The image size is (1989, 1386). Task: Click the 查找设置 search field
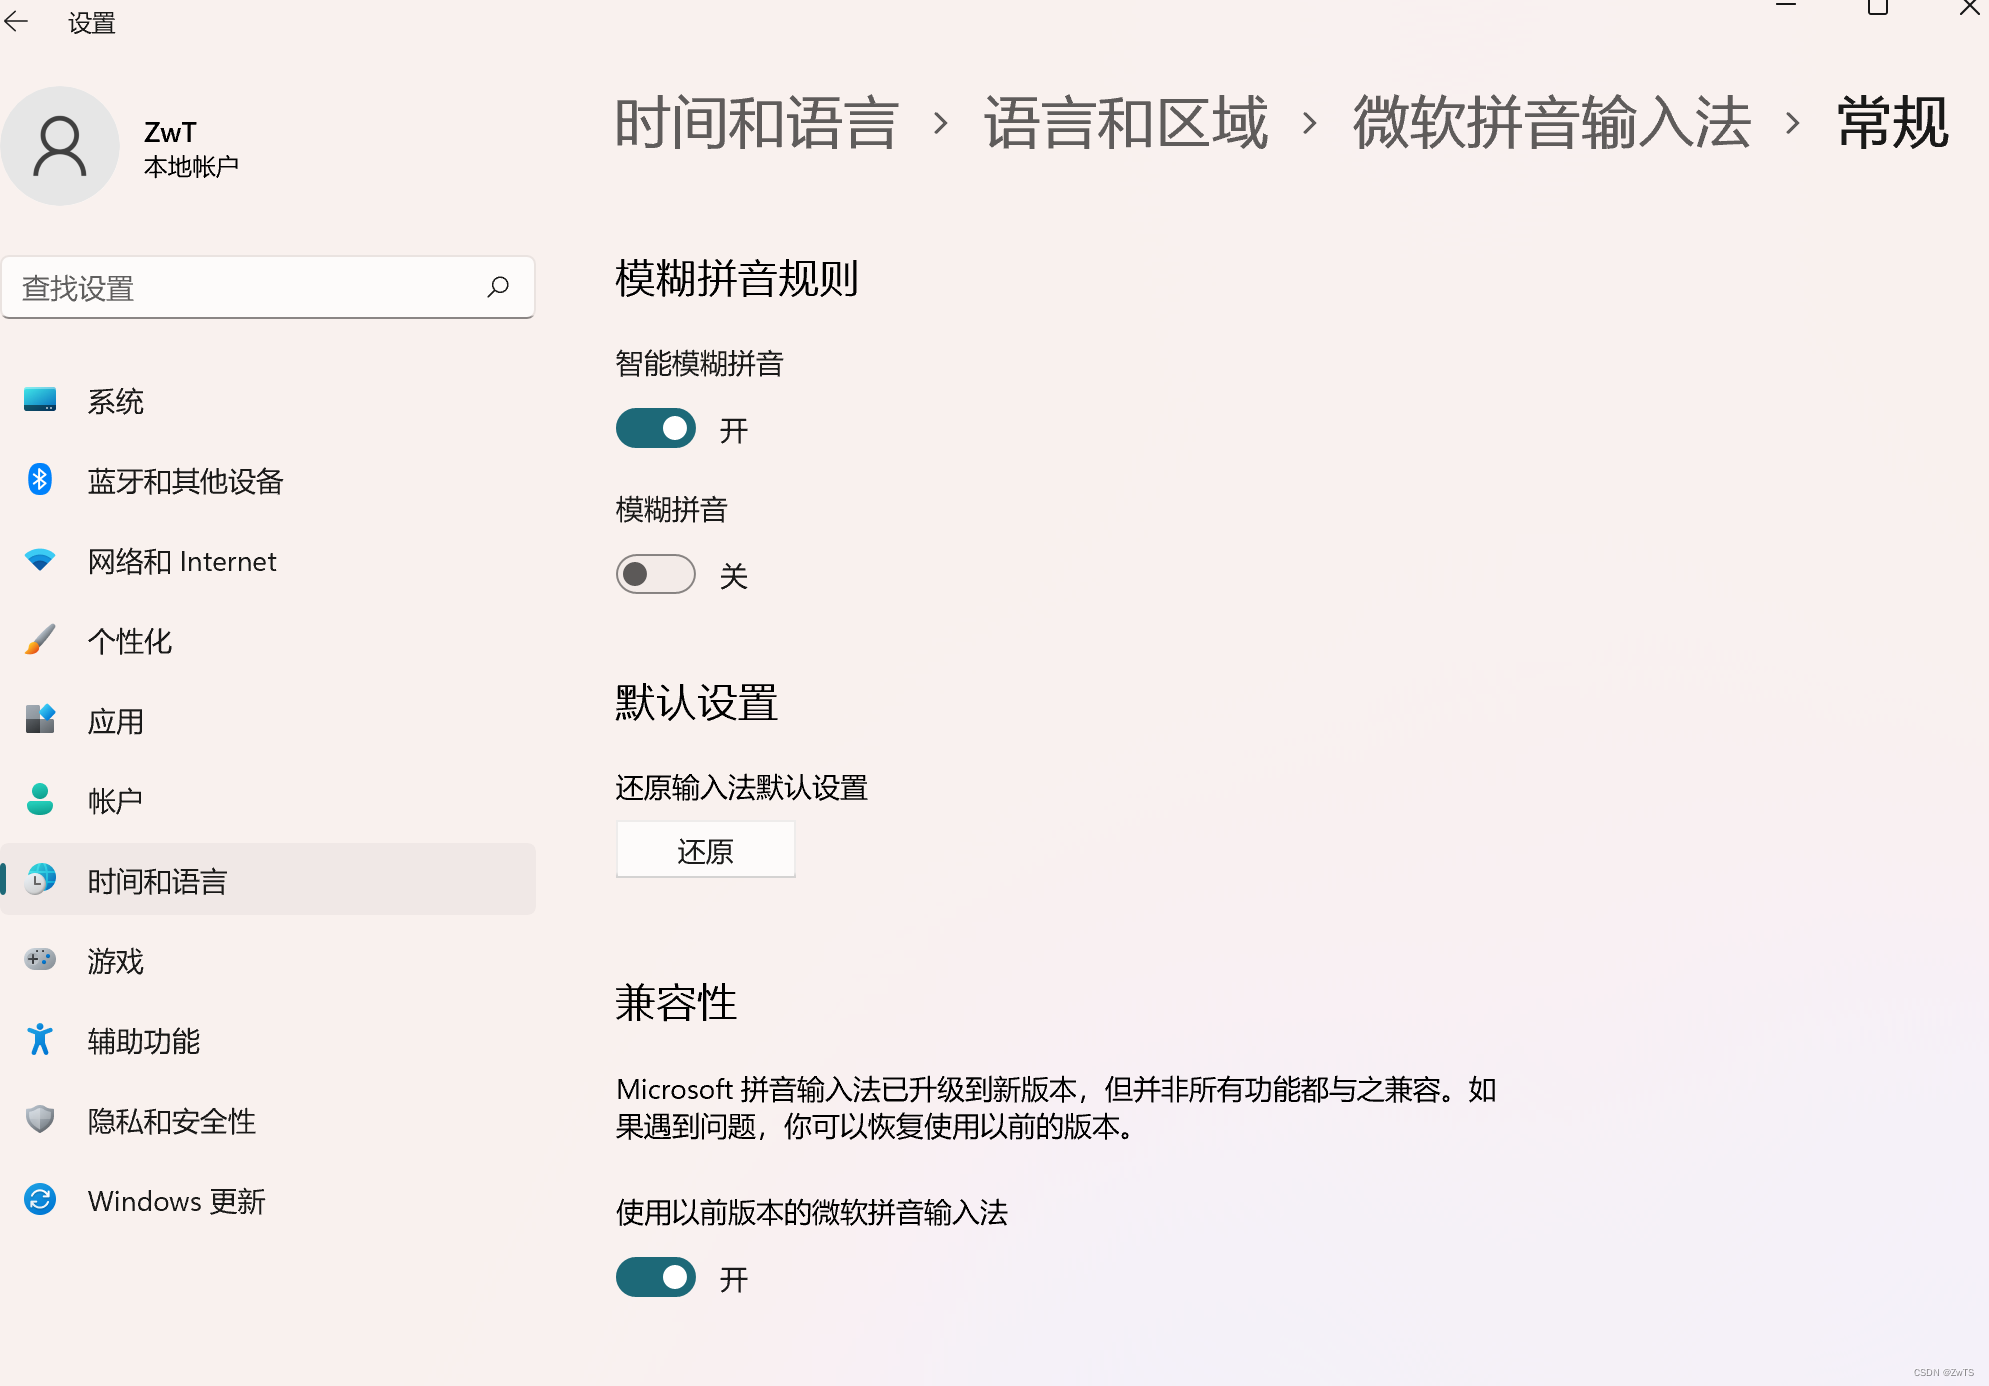click(x=250, y=288)
